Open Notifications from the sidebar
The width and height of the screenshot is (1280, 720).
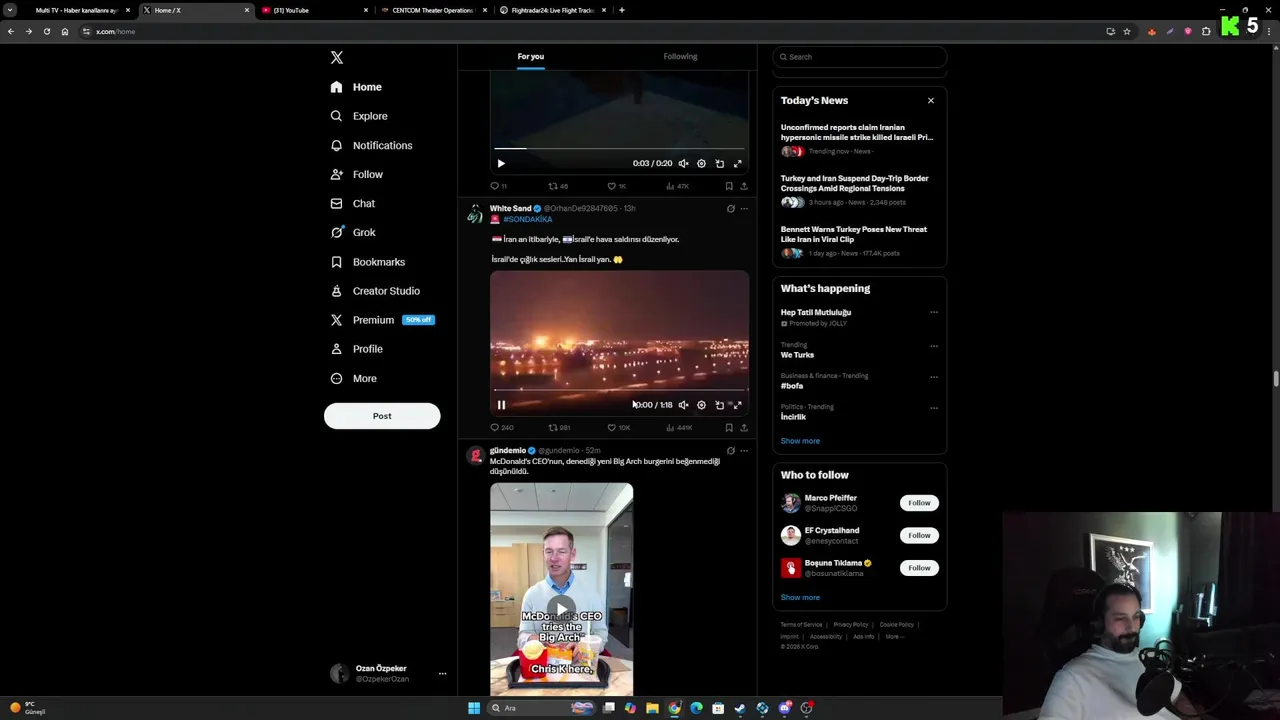click(x=371, y=145)
